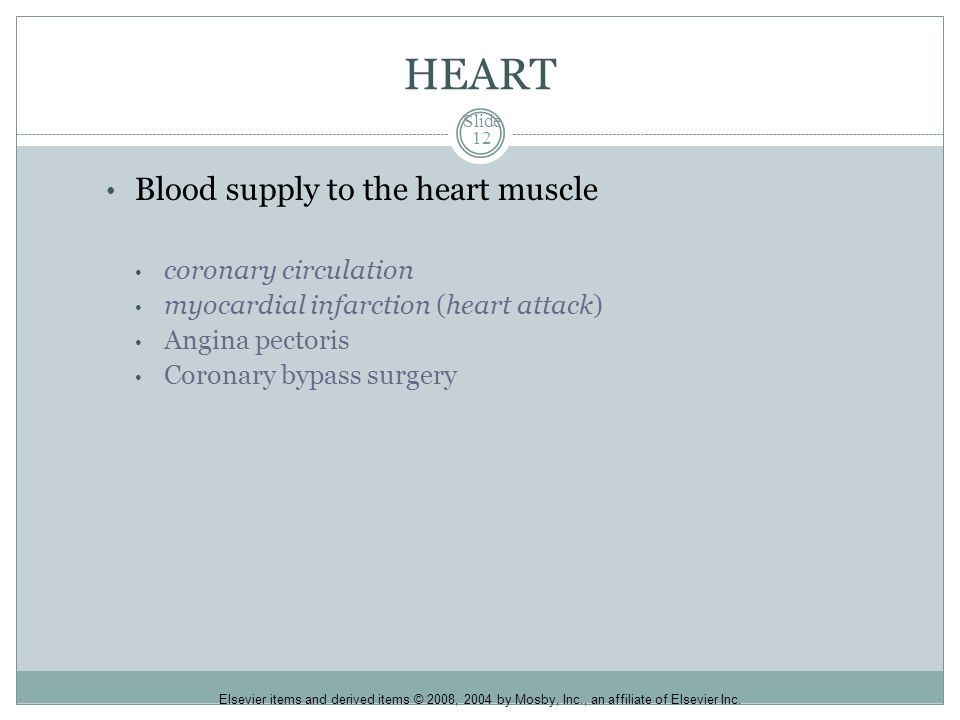This screenshot has height=720, width=960.
Task: Select the 'myocardial infarction' italic text
Action: pyautogui.click(x=297, y=306)
